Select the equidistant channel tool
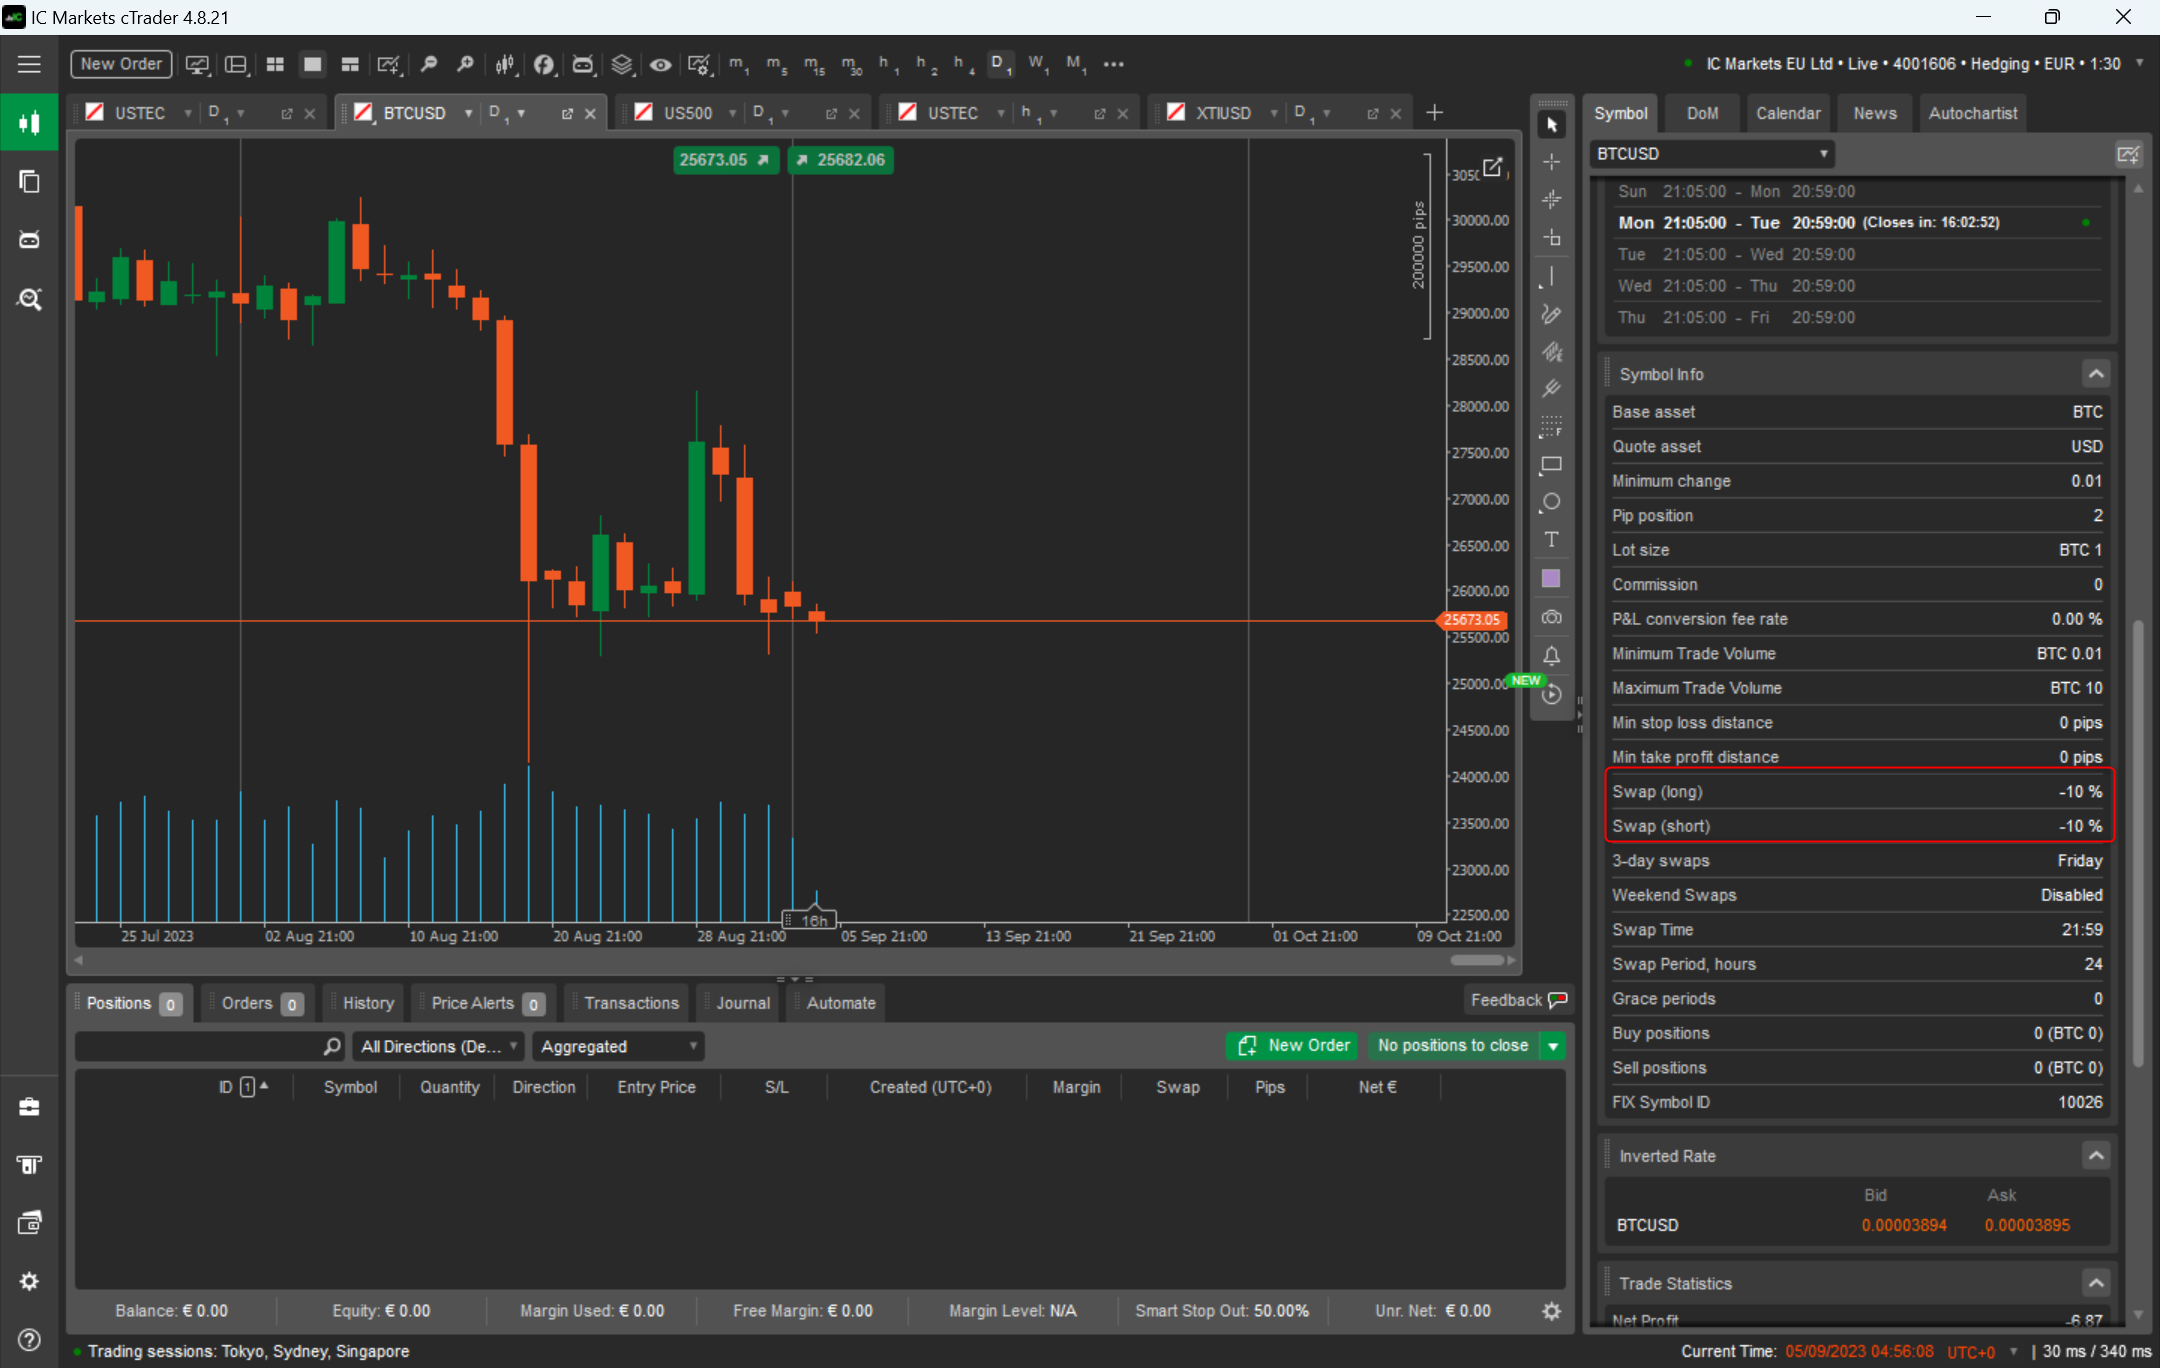The width and height of the screenshot is (2160, 1368). [x=1551, y=352]
